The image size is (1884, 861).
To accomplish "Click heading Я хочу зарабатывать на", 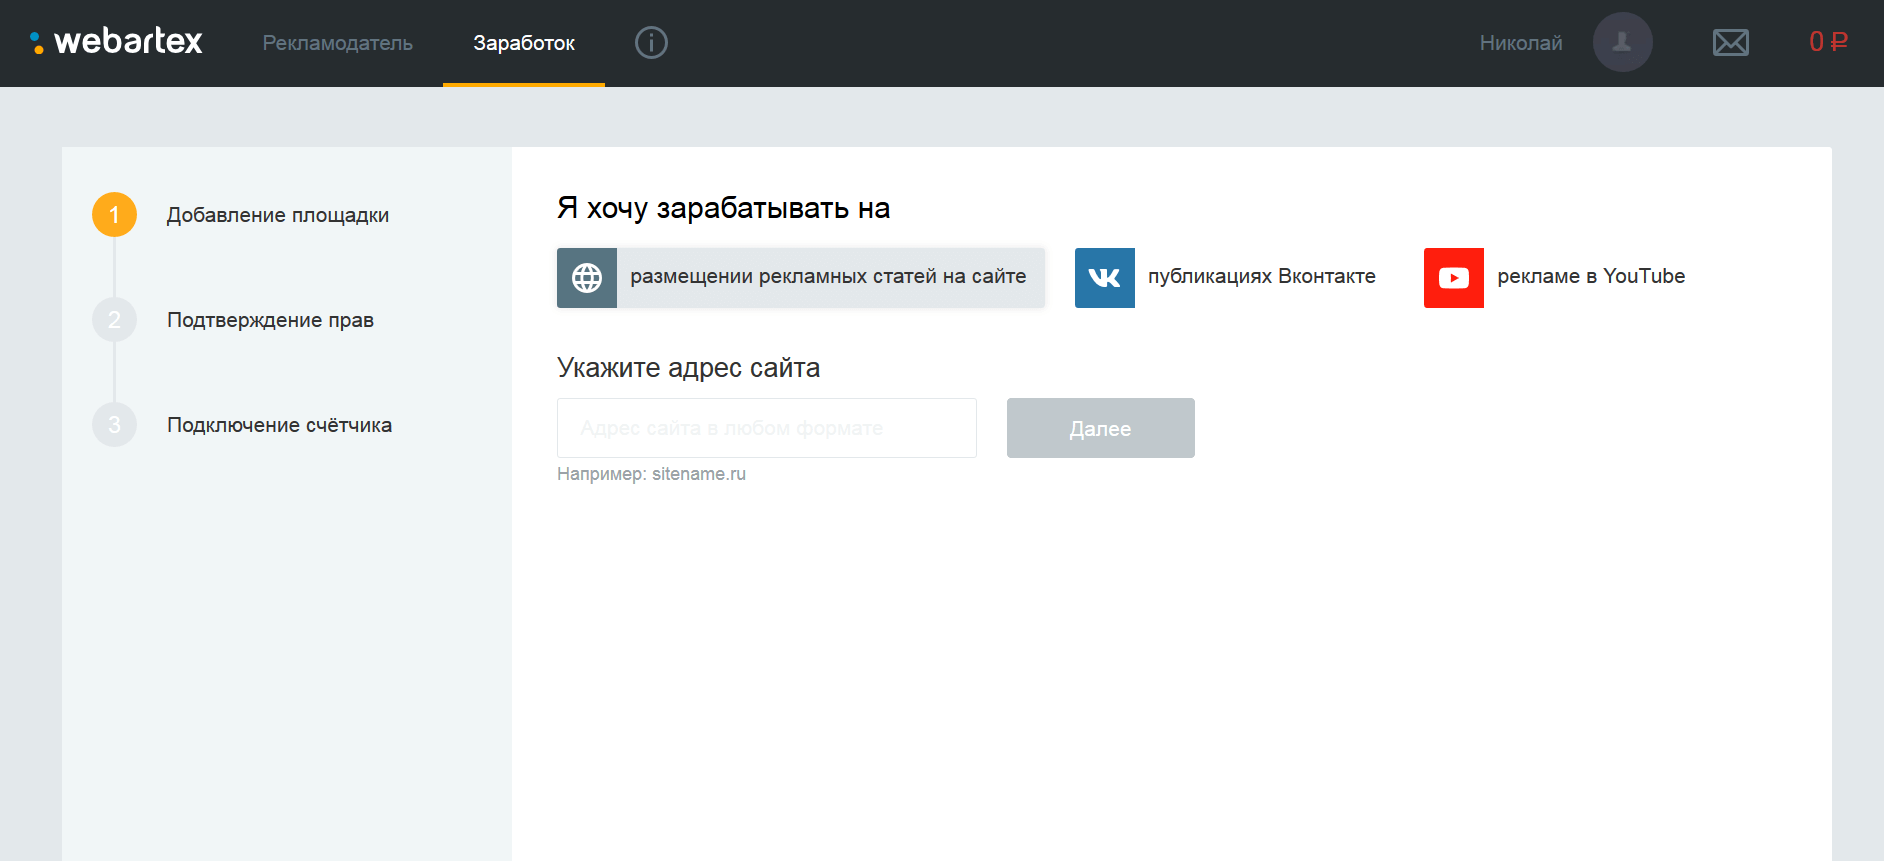I will (723, 208).
